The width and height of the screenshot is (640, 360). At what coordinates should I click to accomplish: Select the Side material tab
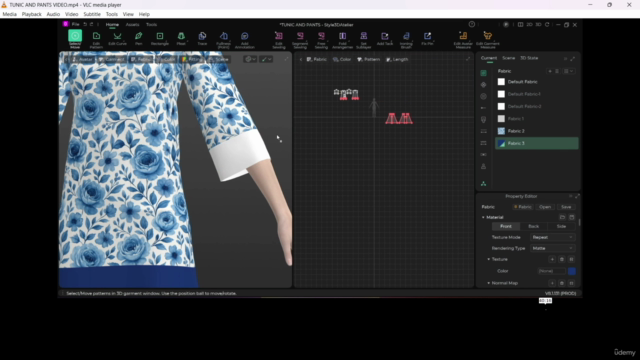[x=561, y=226]
